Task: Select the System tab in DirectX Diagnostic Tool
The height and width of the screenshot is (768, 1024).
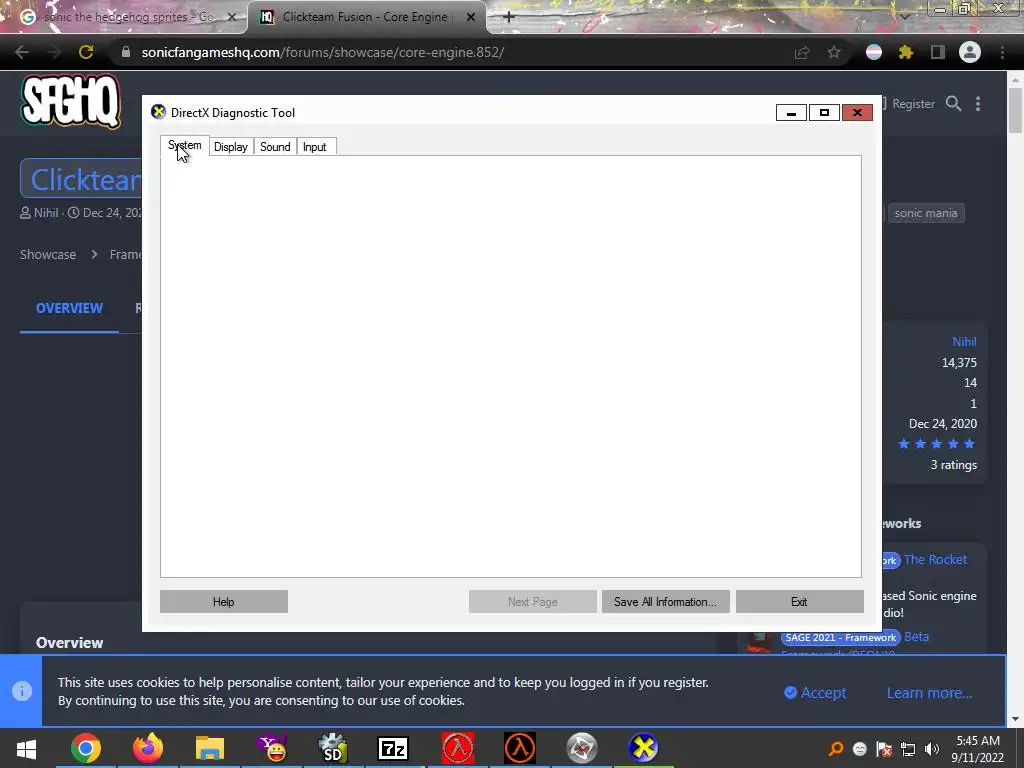Action: coord(185,146)
